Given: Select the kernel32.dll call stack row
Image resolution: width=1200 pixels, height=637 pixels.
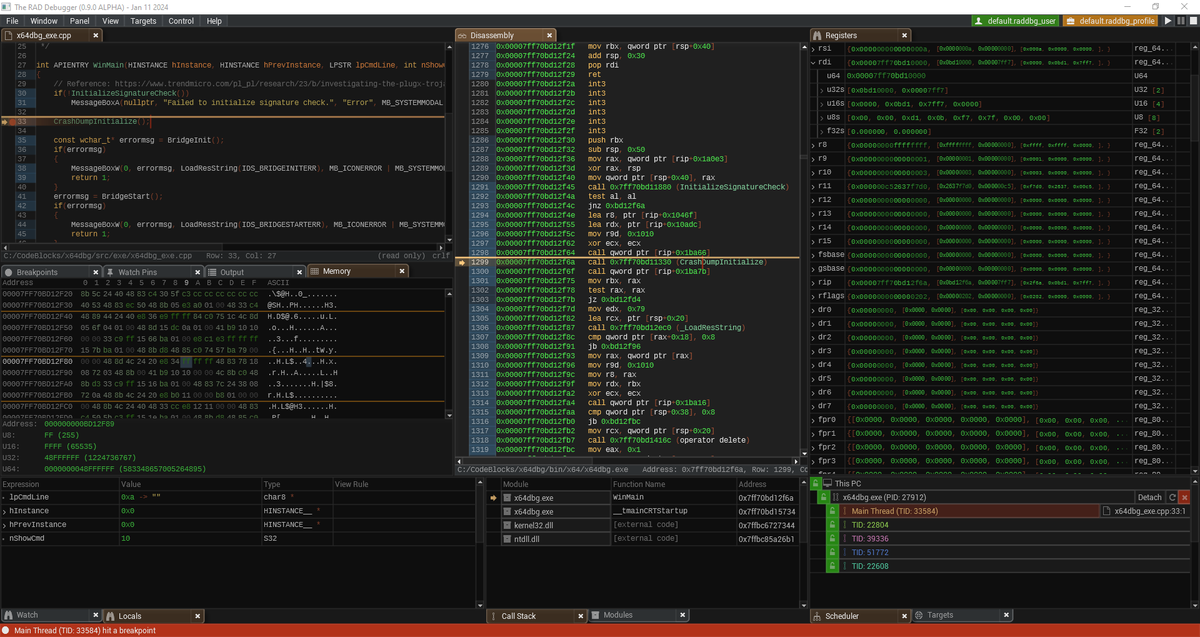Looking at the screenshot, I should click(648, 525).
